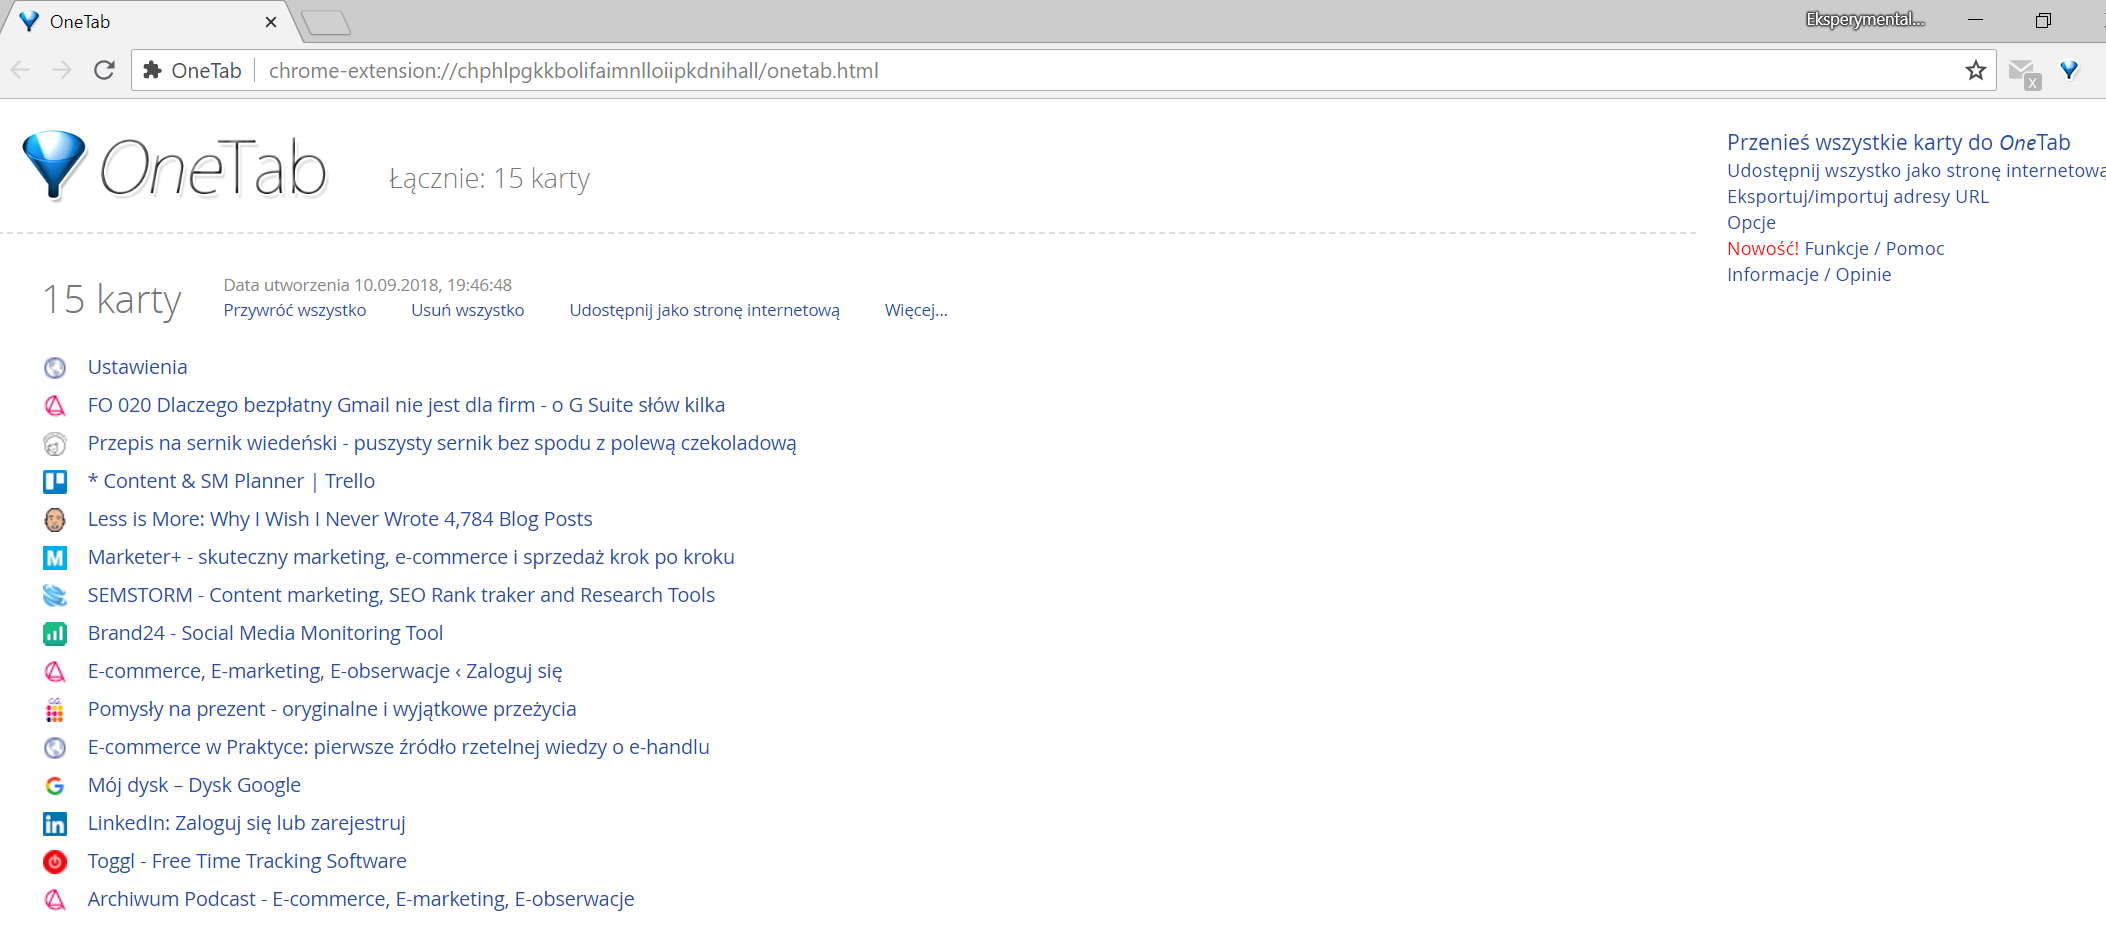Click Przywróć wszystko

[x=295, y=310]
